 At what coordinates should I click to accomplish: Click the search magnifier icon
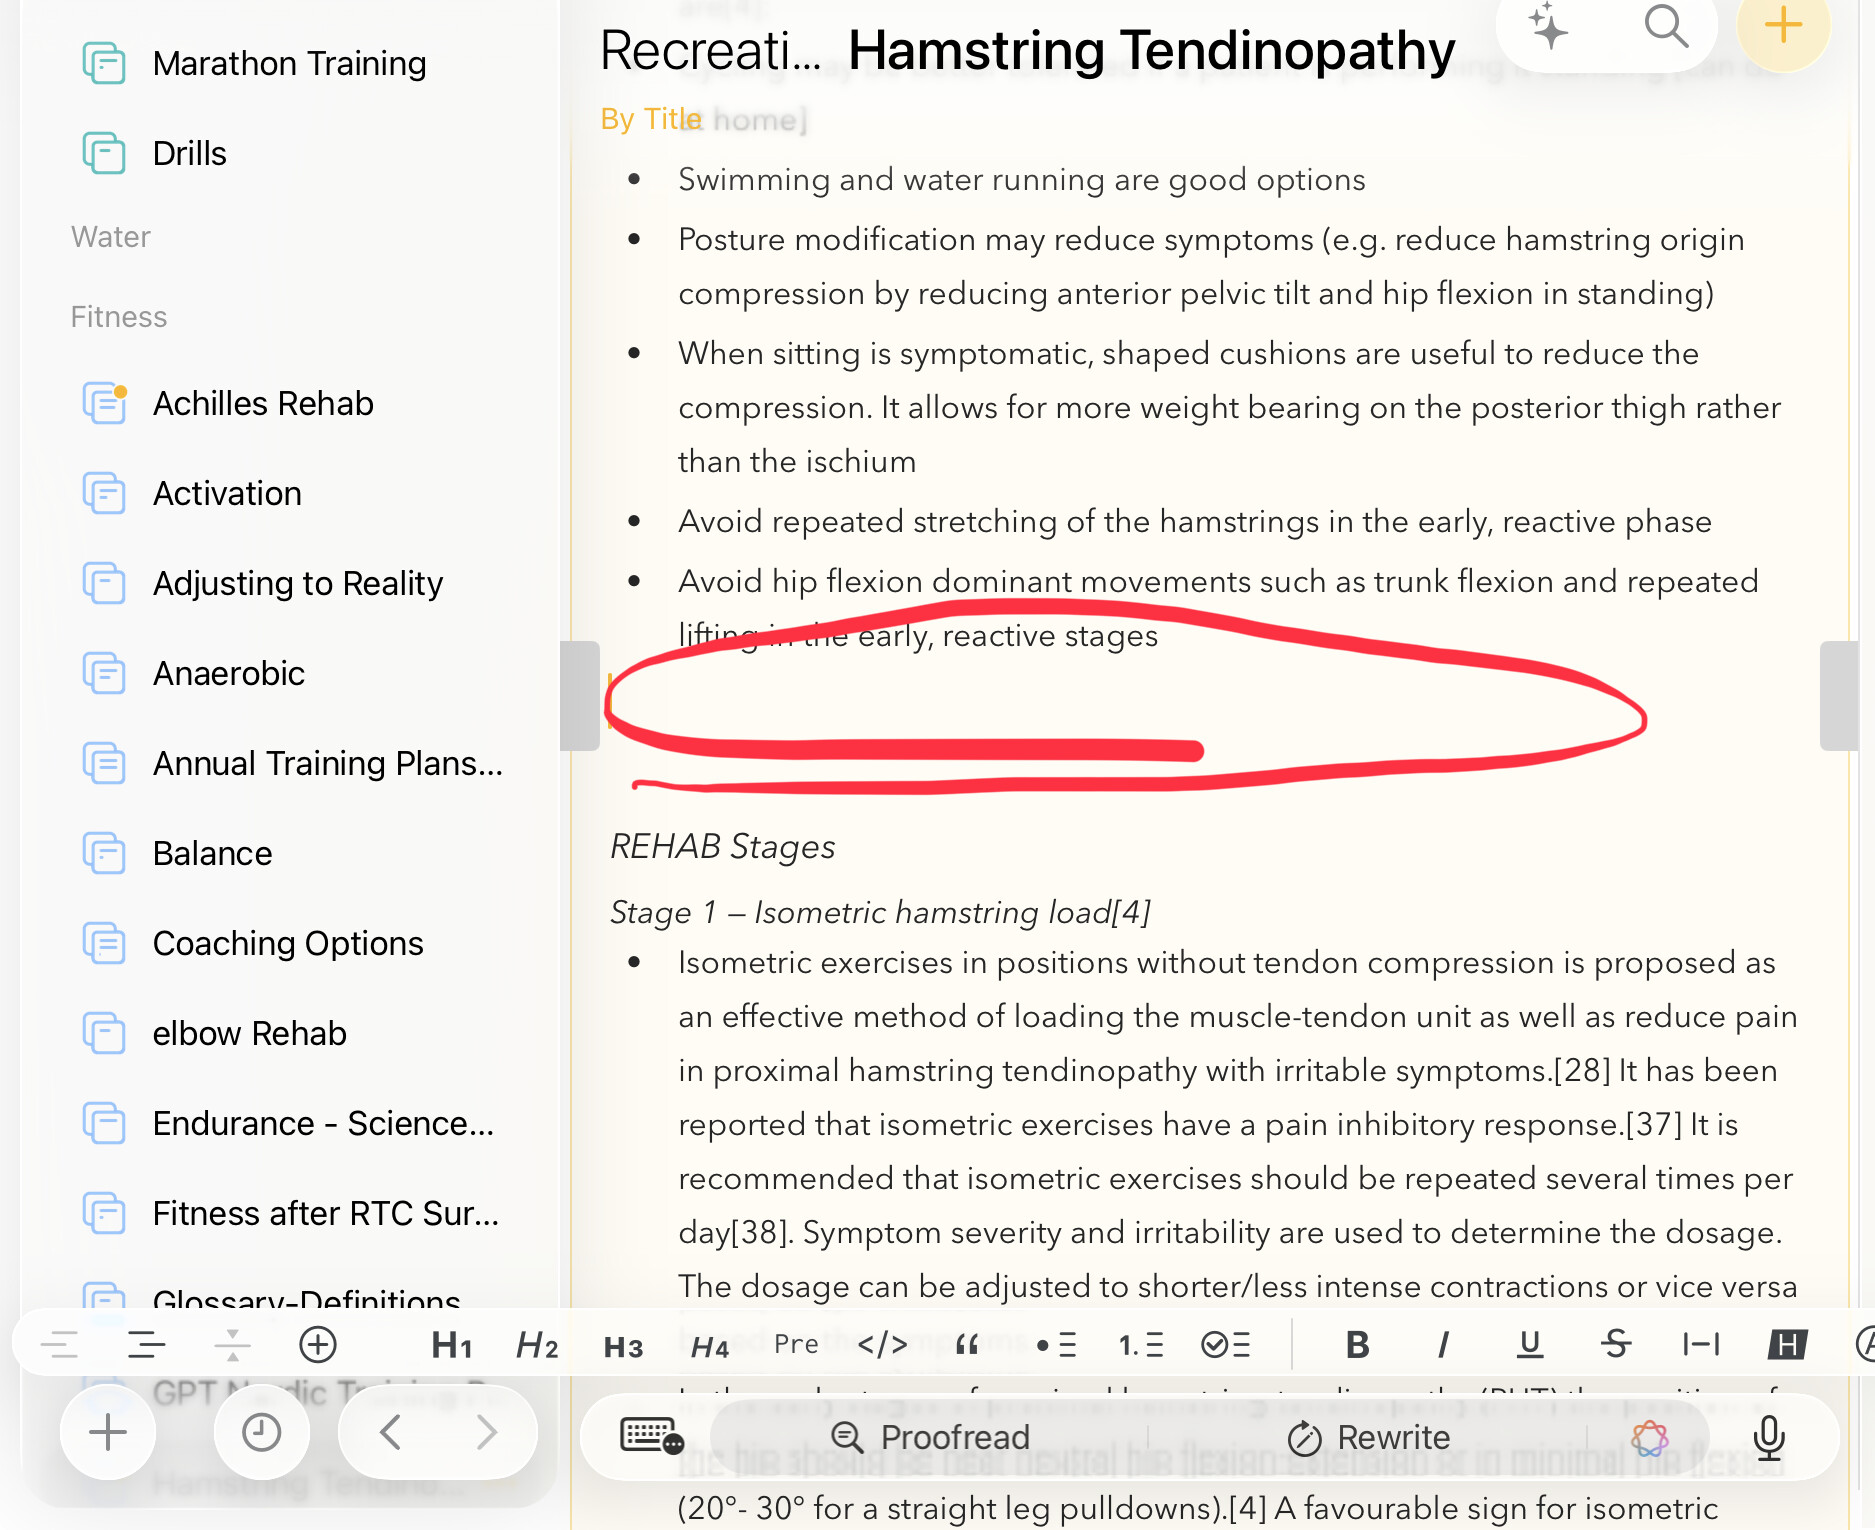pyautogui.click(x=1666, y=27)
